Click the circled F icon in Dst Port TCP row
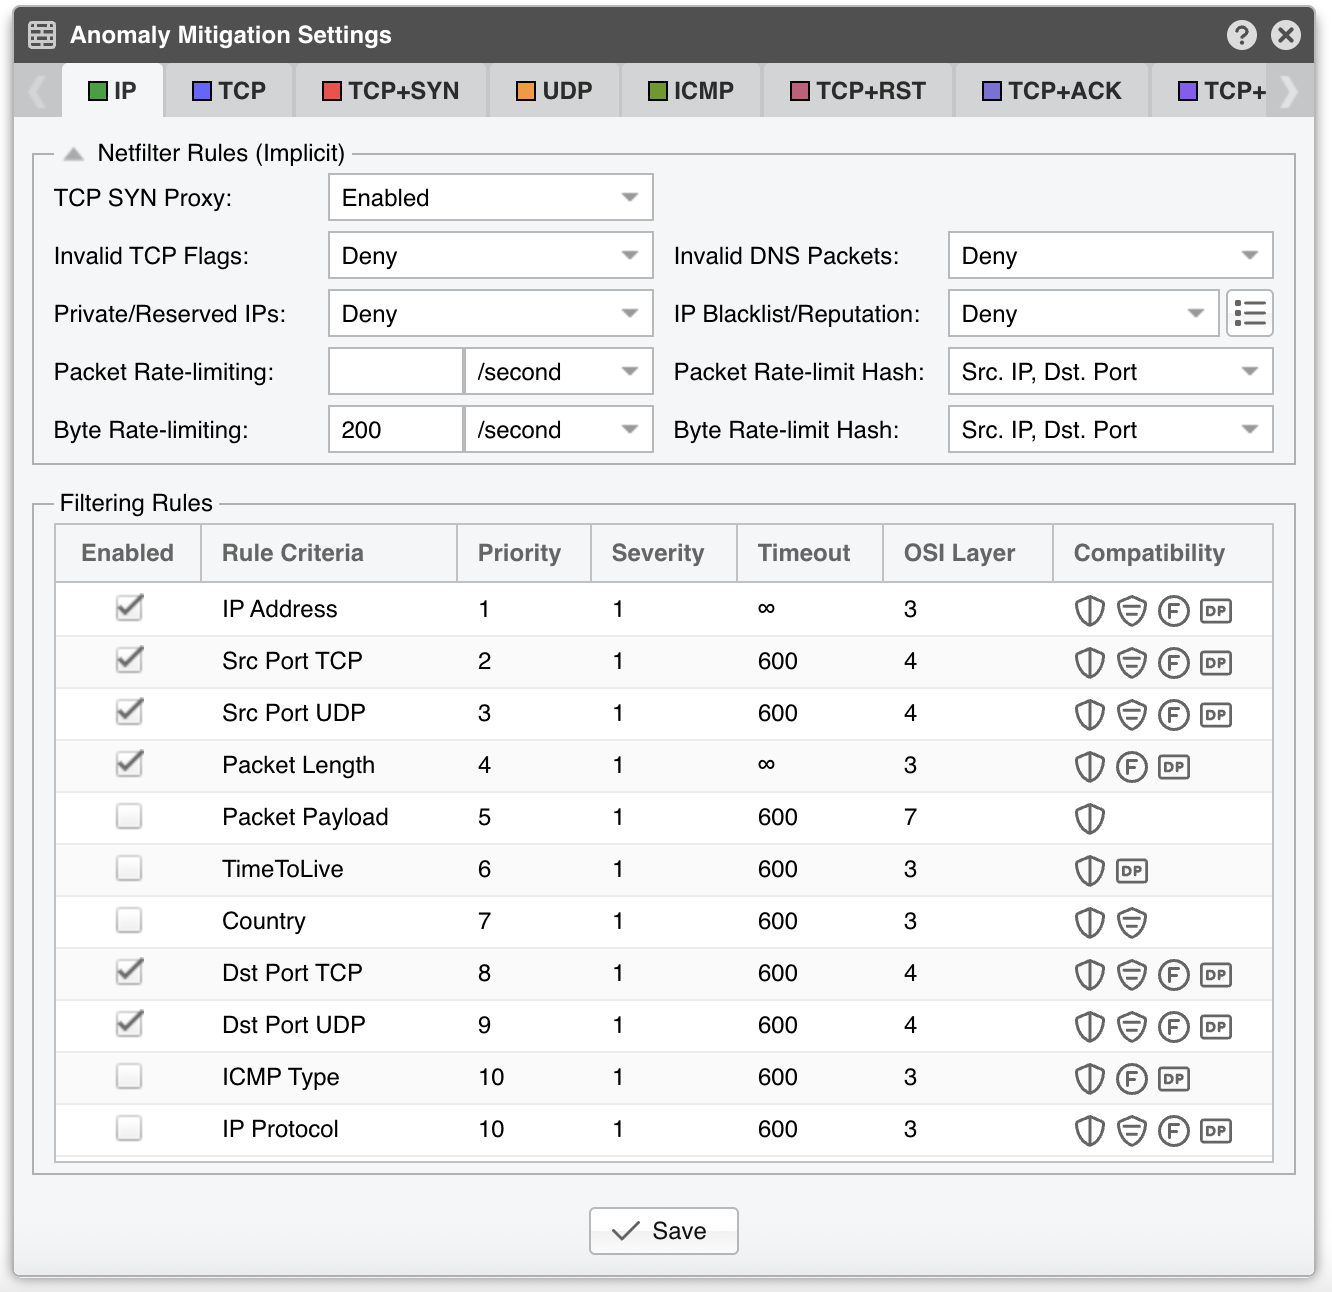Screen dimensions: 1332x1292 1173,974
